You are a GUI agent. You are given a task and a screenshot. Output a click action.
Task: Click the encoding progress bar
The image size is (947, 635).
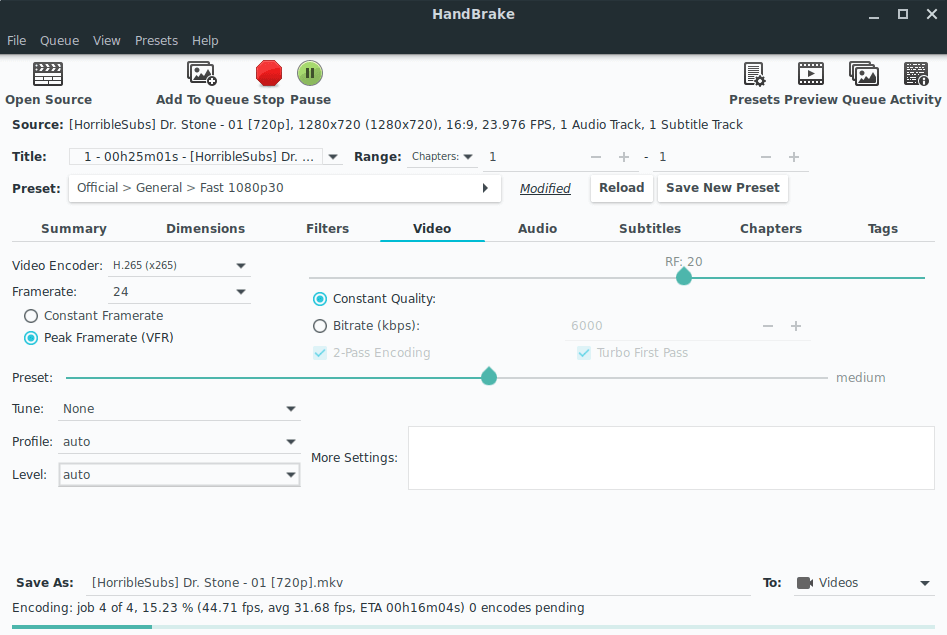click(x=474, y=627)
